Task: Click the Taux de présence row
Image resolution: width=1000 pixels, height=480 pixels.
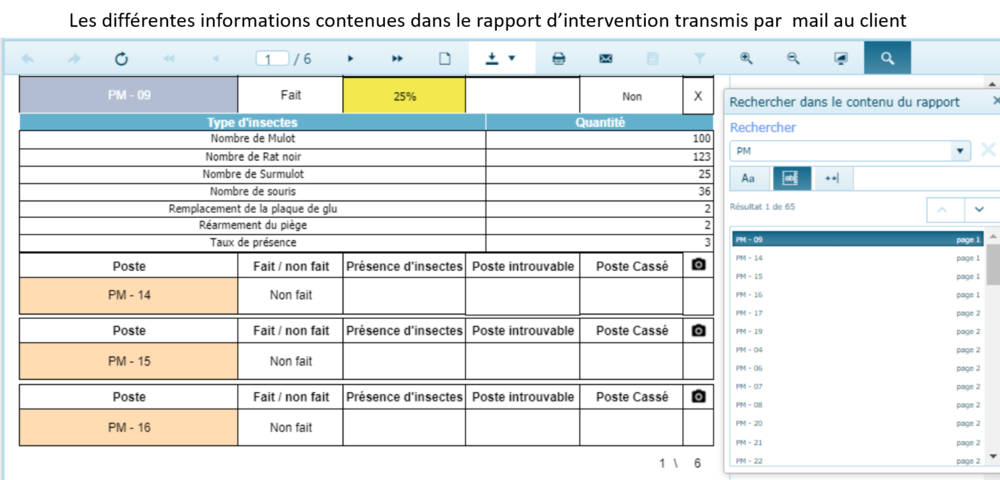Action: [366, 243]
